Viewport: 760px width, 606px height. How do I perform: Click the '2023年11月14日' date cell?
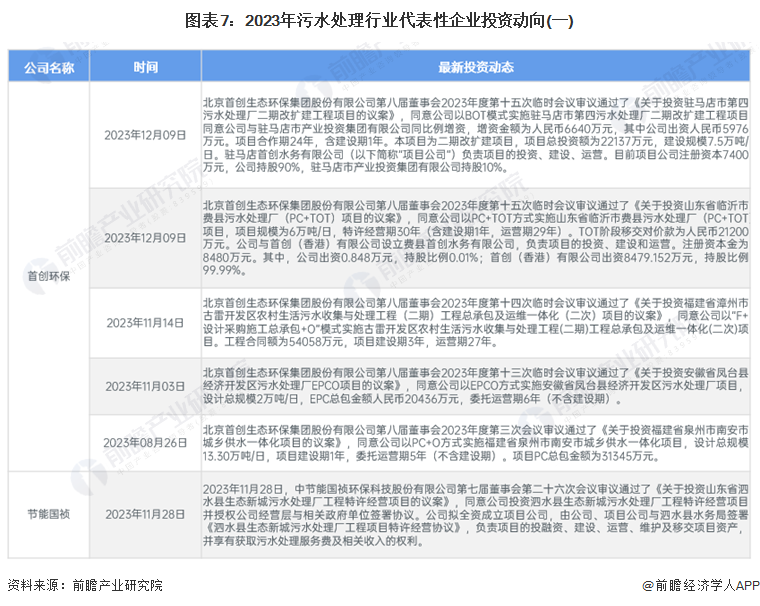(145, 323)
